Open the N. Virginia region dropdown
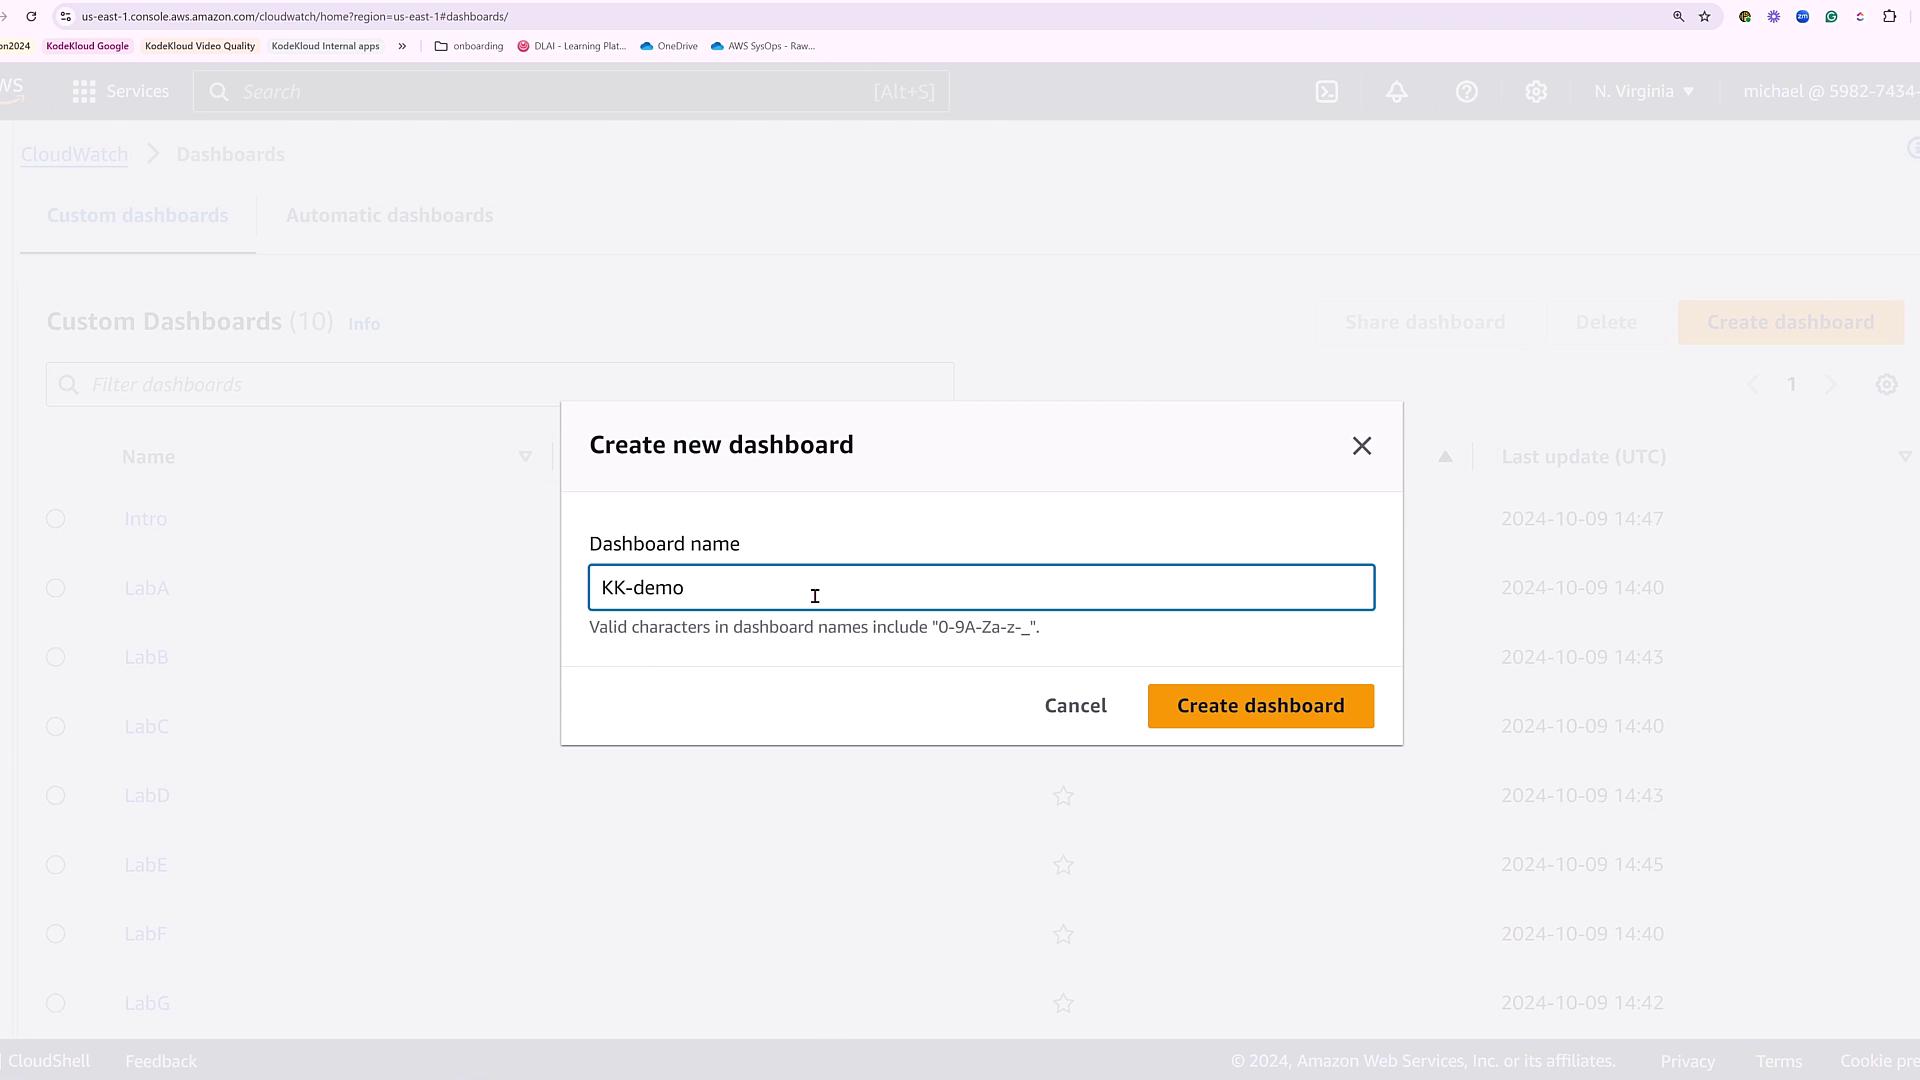 pyautogui.click(x=1643, y=92)
